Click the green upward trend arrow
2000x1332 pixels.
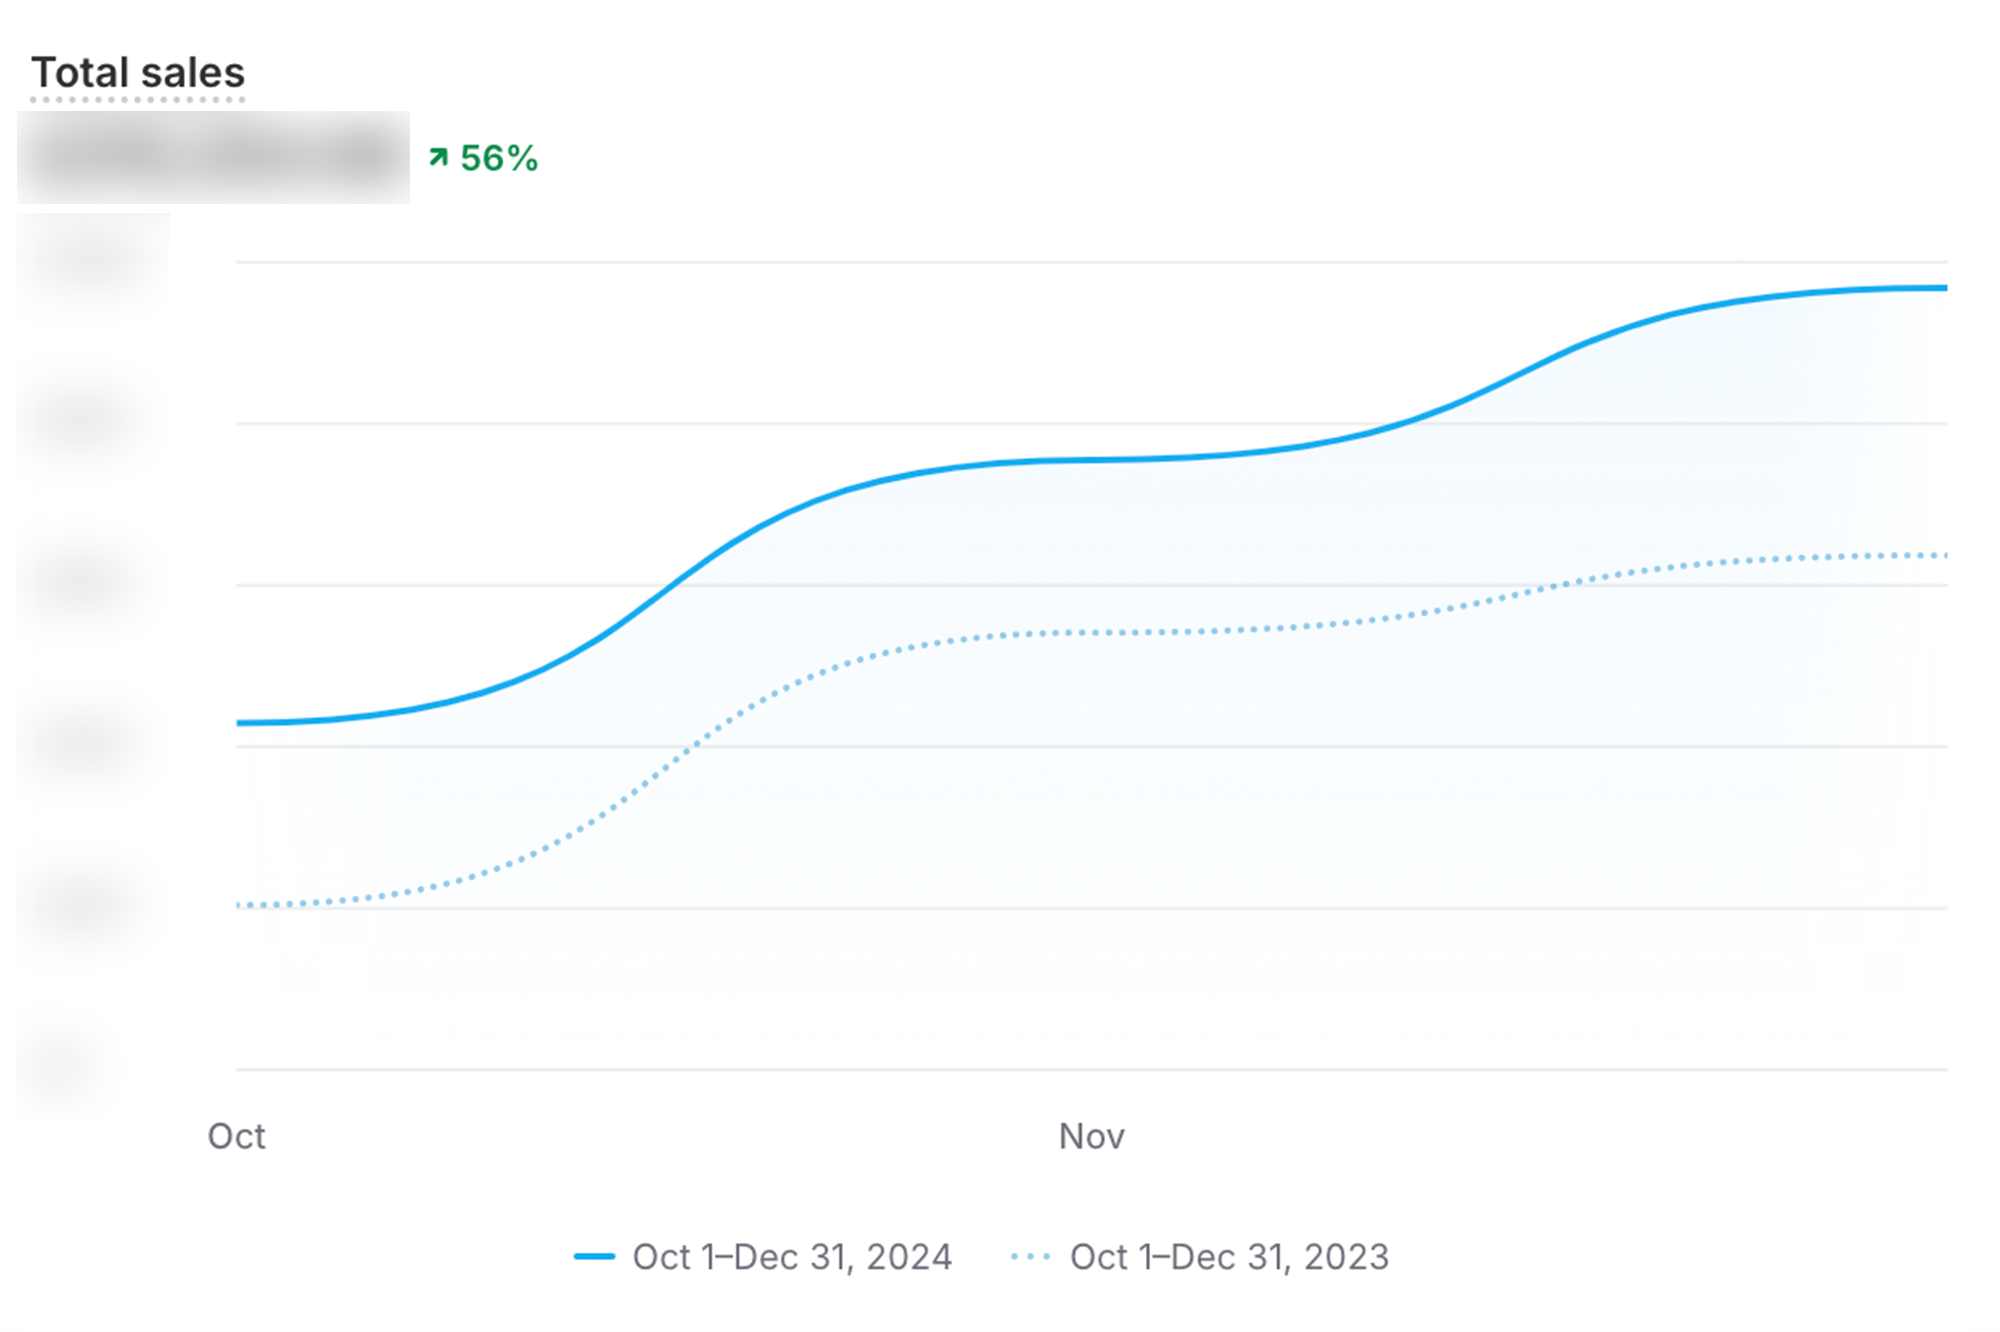pyautogui.click(x=438, y=157)
